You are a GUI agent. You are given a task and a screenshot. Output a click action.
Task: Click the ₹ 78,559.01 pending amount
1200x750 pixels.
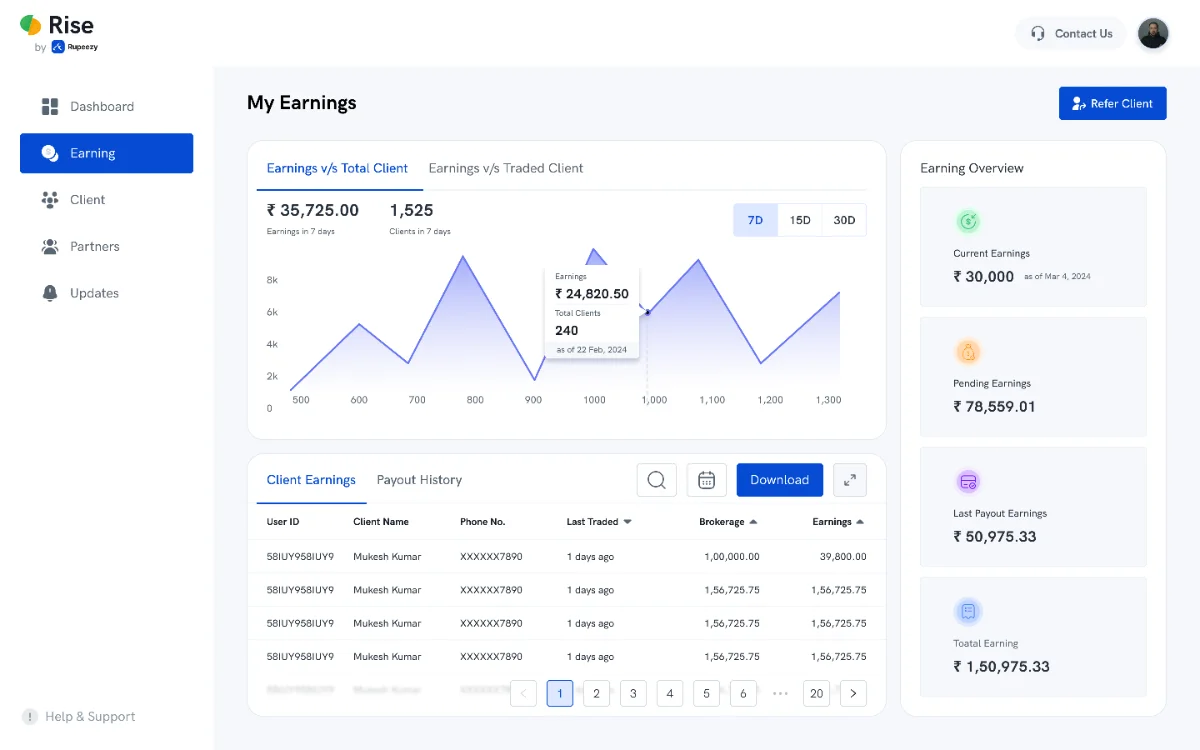click(994, 407)
